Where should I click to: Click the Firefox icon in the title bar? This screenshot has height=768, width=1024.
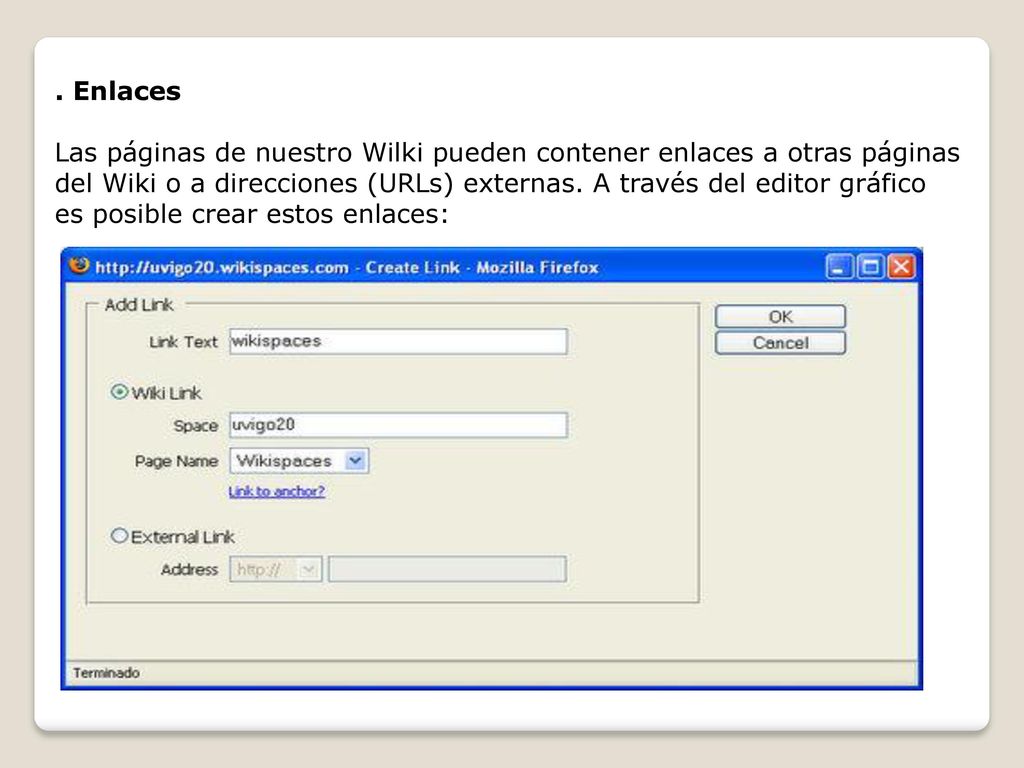tap(78, 266)
